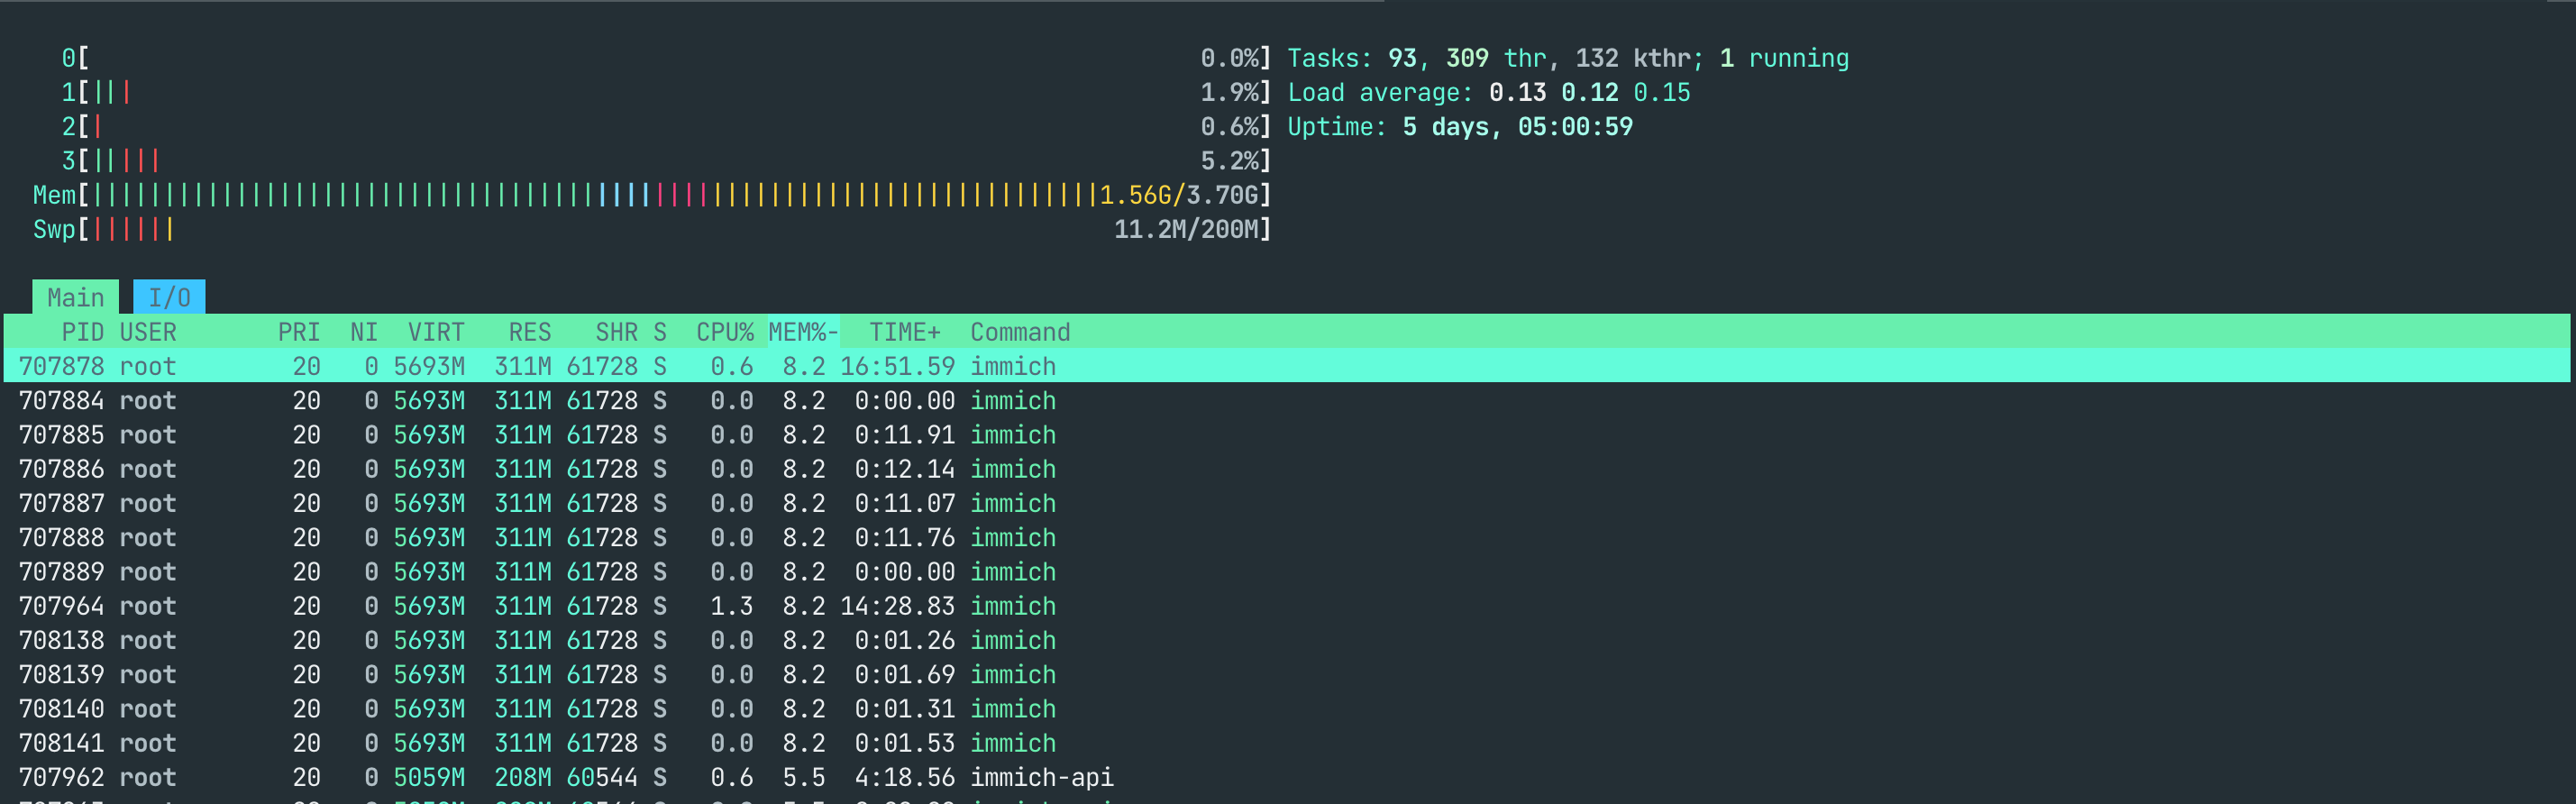Select the Main tab
The height and width of the screenshot is (804, 2576).
pyautogui.click(x=75, y=297)
